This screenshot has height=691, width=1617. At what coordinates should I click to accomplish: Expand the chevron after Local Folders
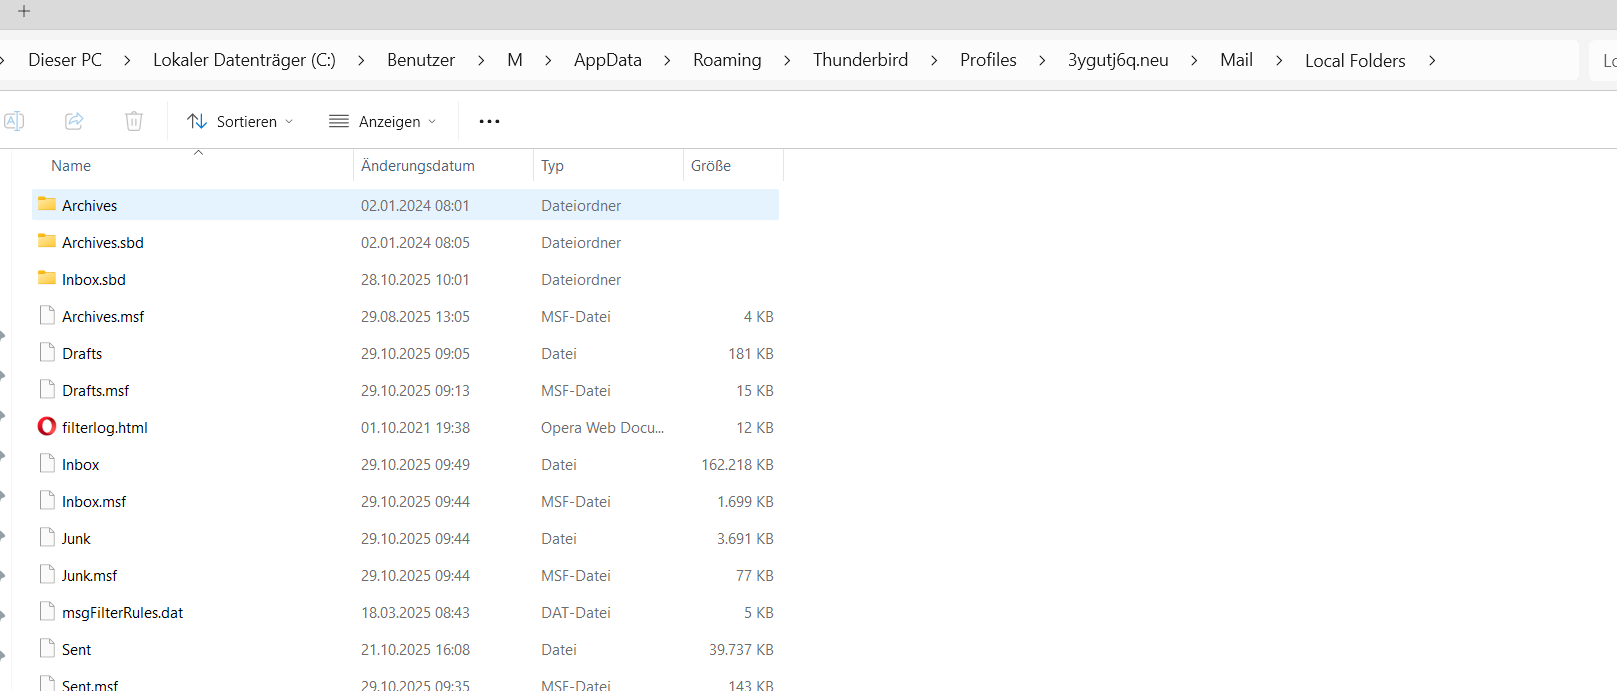1432,60
